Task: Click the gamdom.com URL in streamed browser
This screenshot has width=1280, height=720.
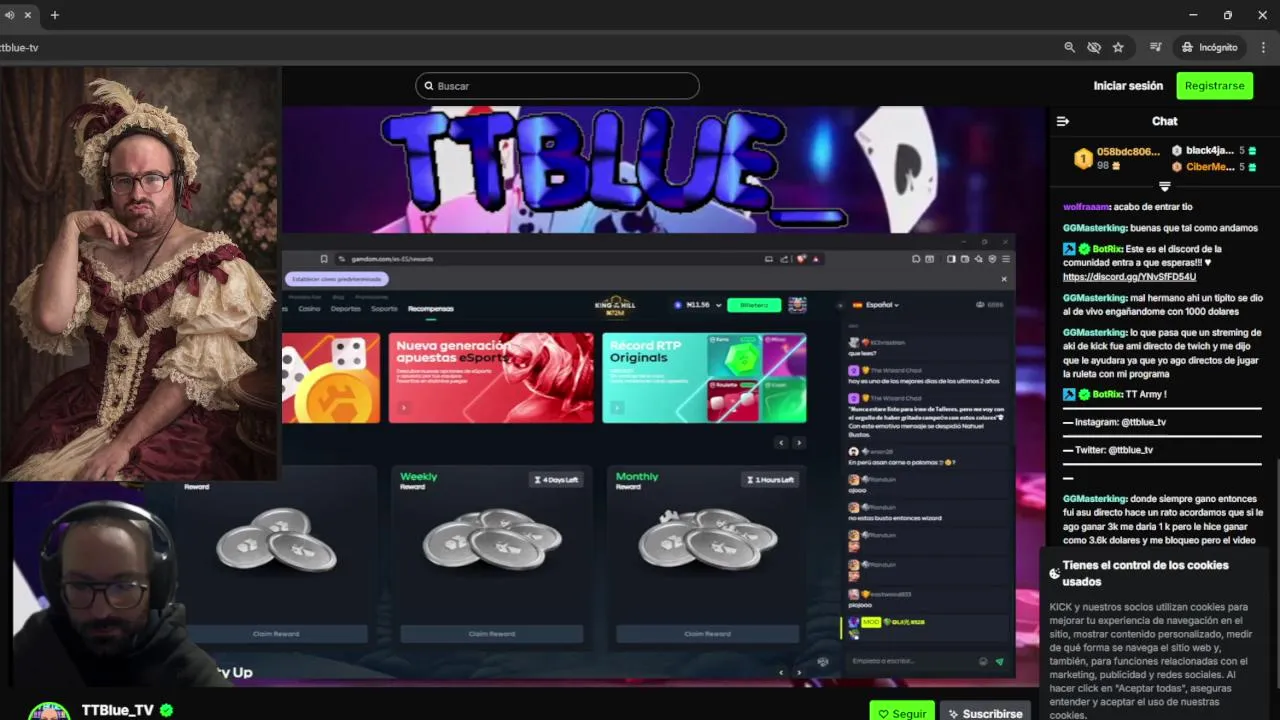Action: [392, 259]
